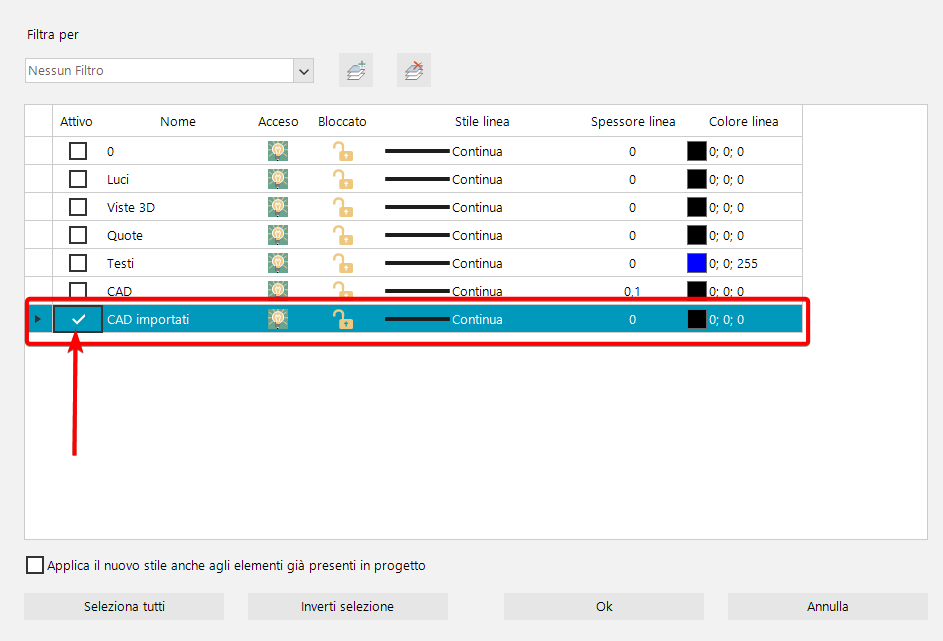Image resolution: width=943 pixels, height=641 pixels.
Task: Click the padlock icon on Testi layer
Action: 343,263
